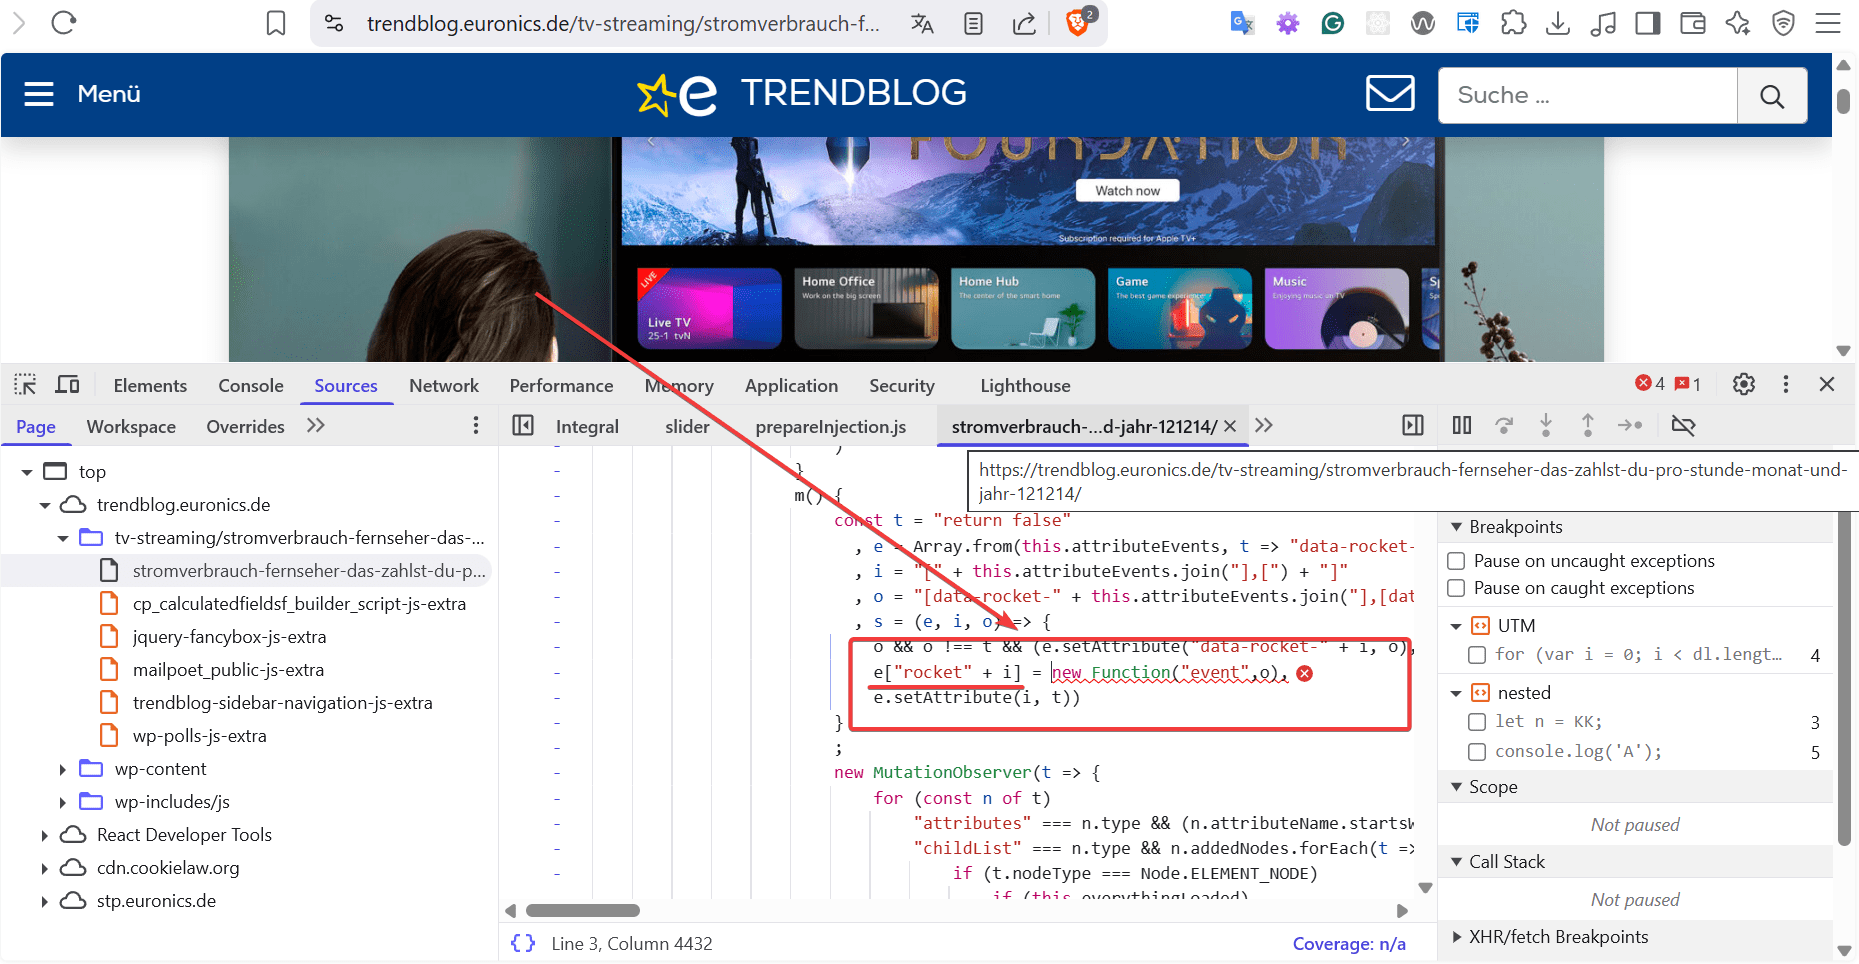Activate the DevTools inspect element picker
The width and height of the screenshot is (1859, 964).
[x=25, y=385]
